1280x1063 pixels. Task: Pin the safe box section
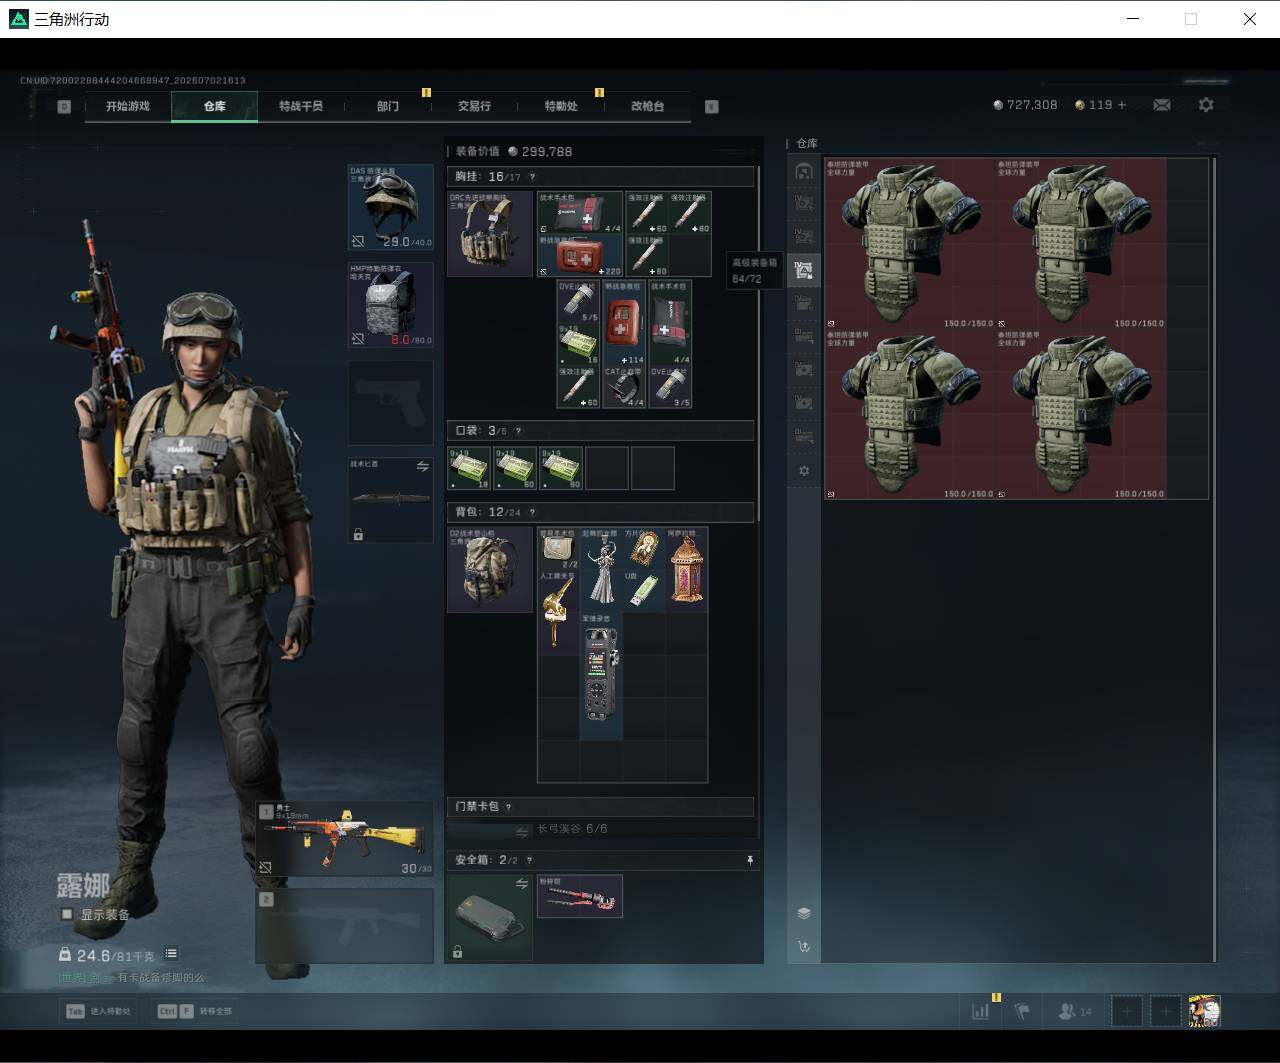(x=750, y=860)
